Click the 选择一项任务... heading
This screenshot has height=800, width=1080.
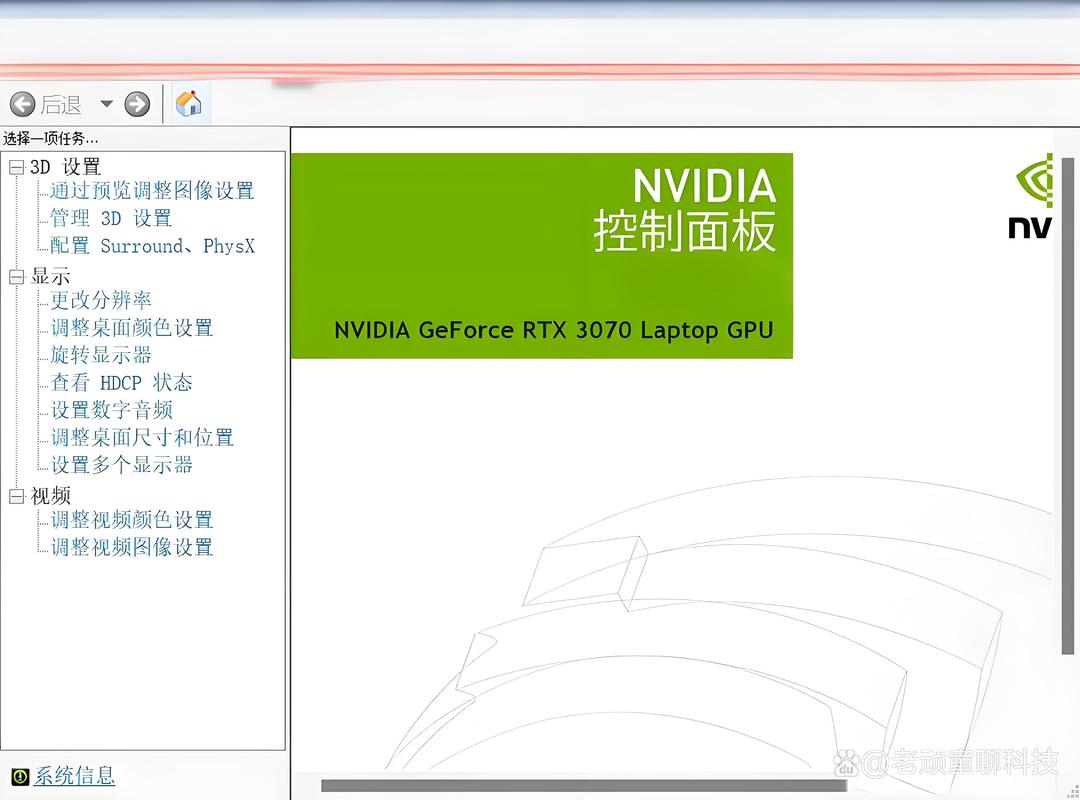[50, 139]
